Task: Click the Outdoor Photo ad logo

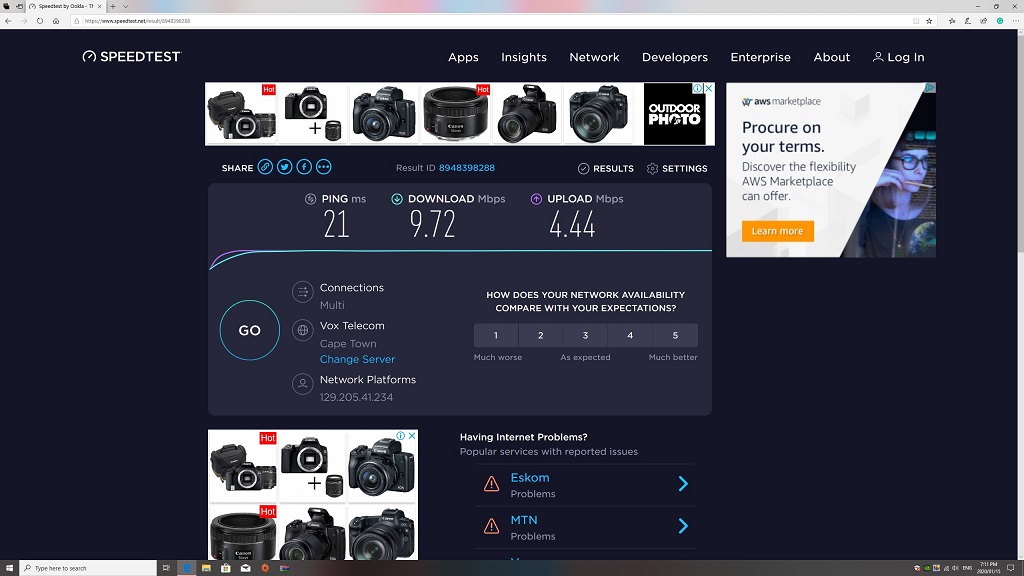Action: 675,114
